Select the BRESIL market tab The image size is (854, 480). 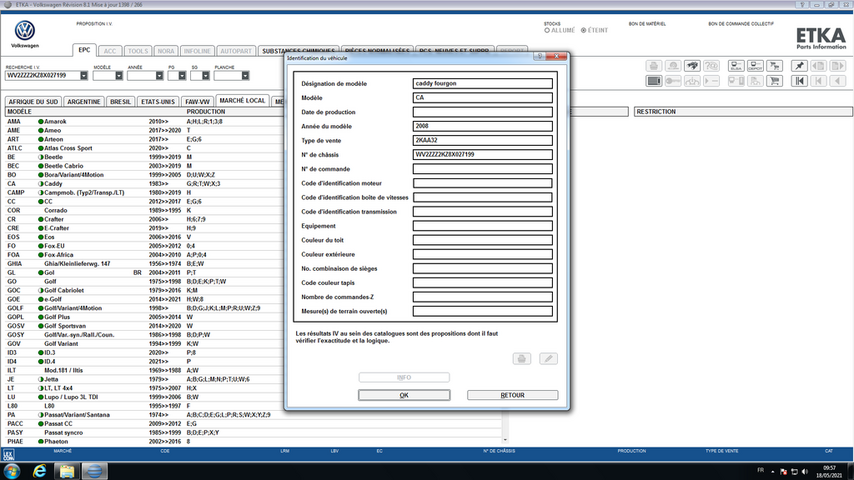coord(120,102)
